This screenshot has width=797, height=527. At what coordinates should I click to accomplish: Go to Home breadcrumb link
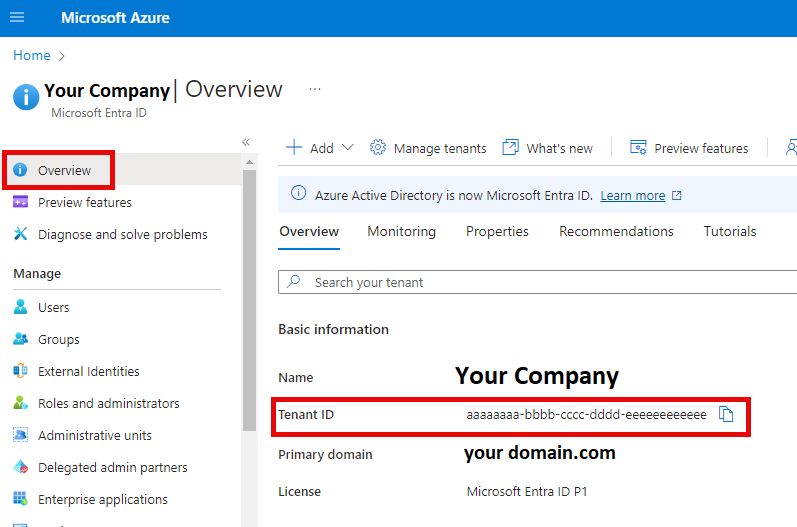pyautogui.click(x=31, y=55)
